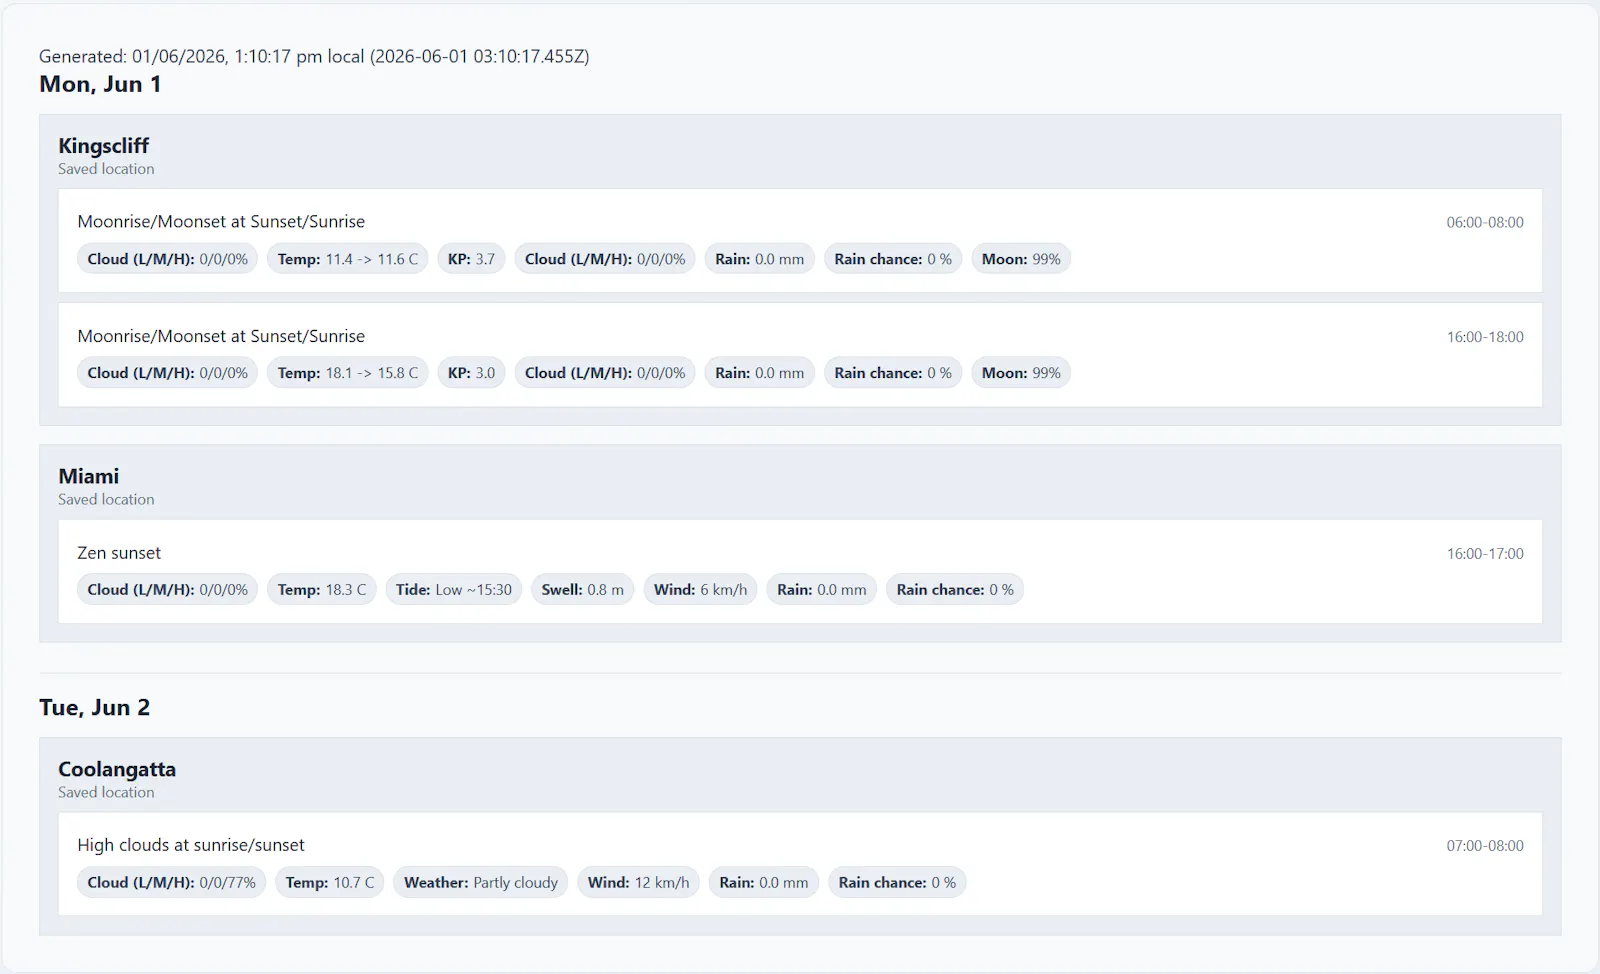The width and height of the screenshot is (1600, 974).
Task: Click the Coolangatta location heading
Action: coord(117,769)
